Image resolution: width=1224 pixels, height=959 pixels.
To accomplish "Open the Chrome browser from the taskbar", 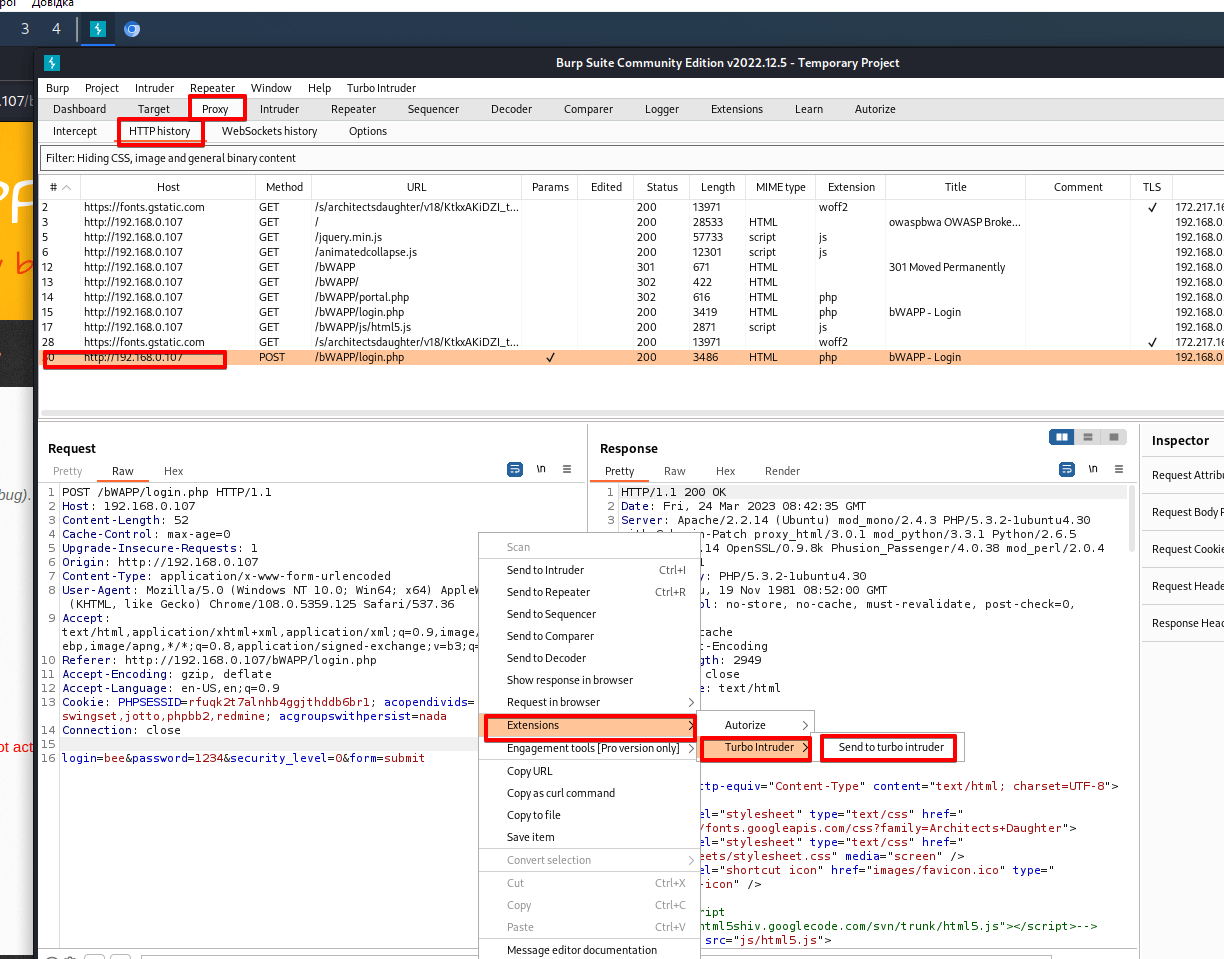I will pyautogui.click(x=132, y=29).
